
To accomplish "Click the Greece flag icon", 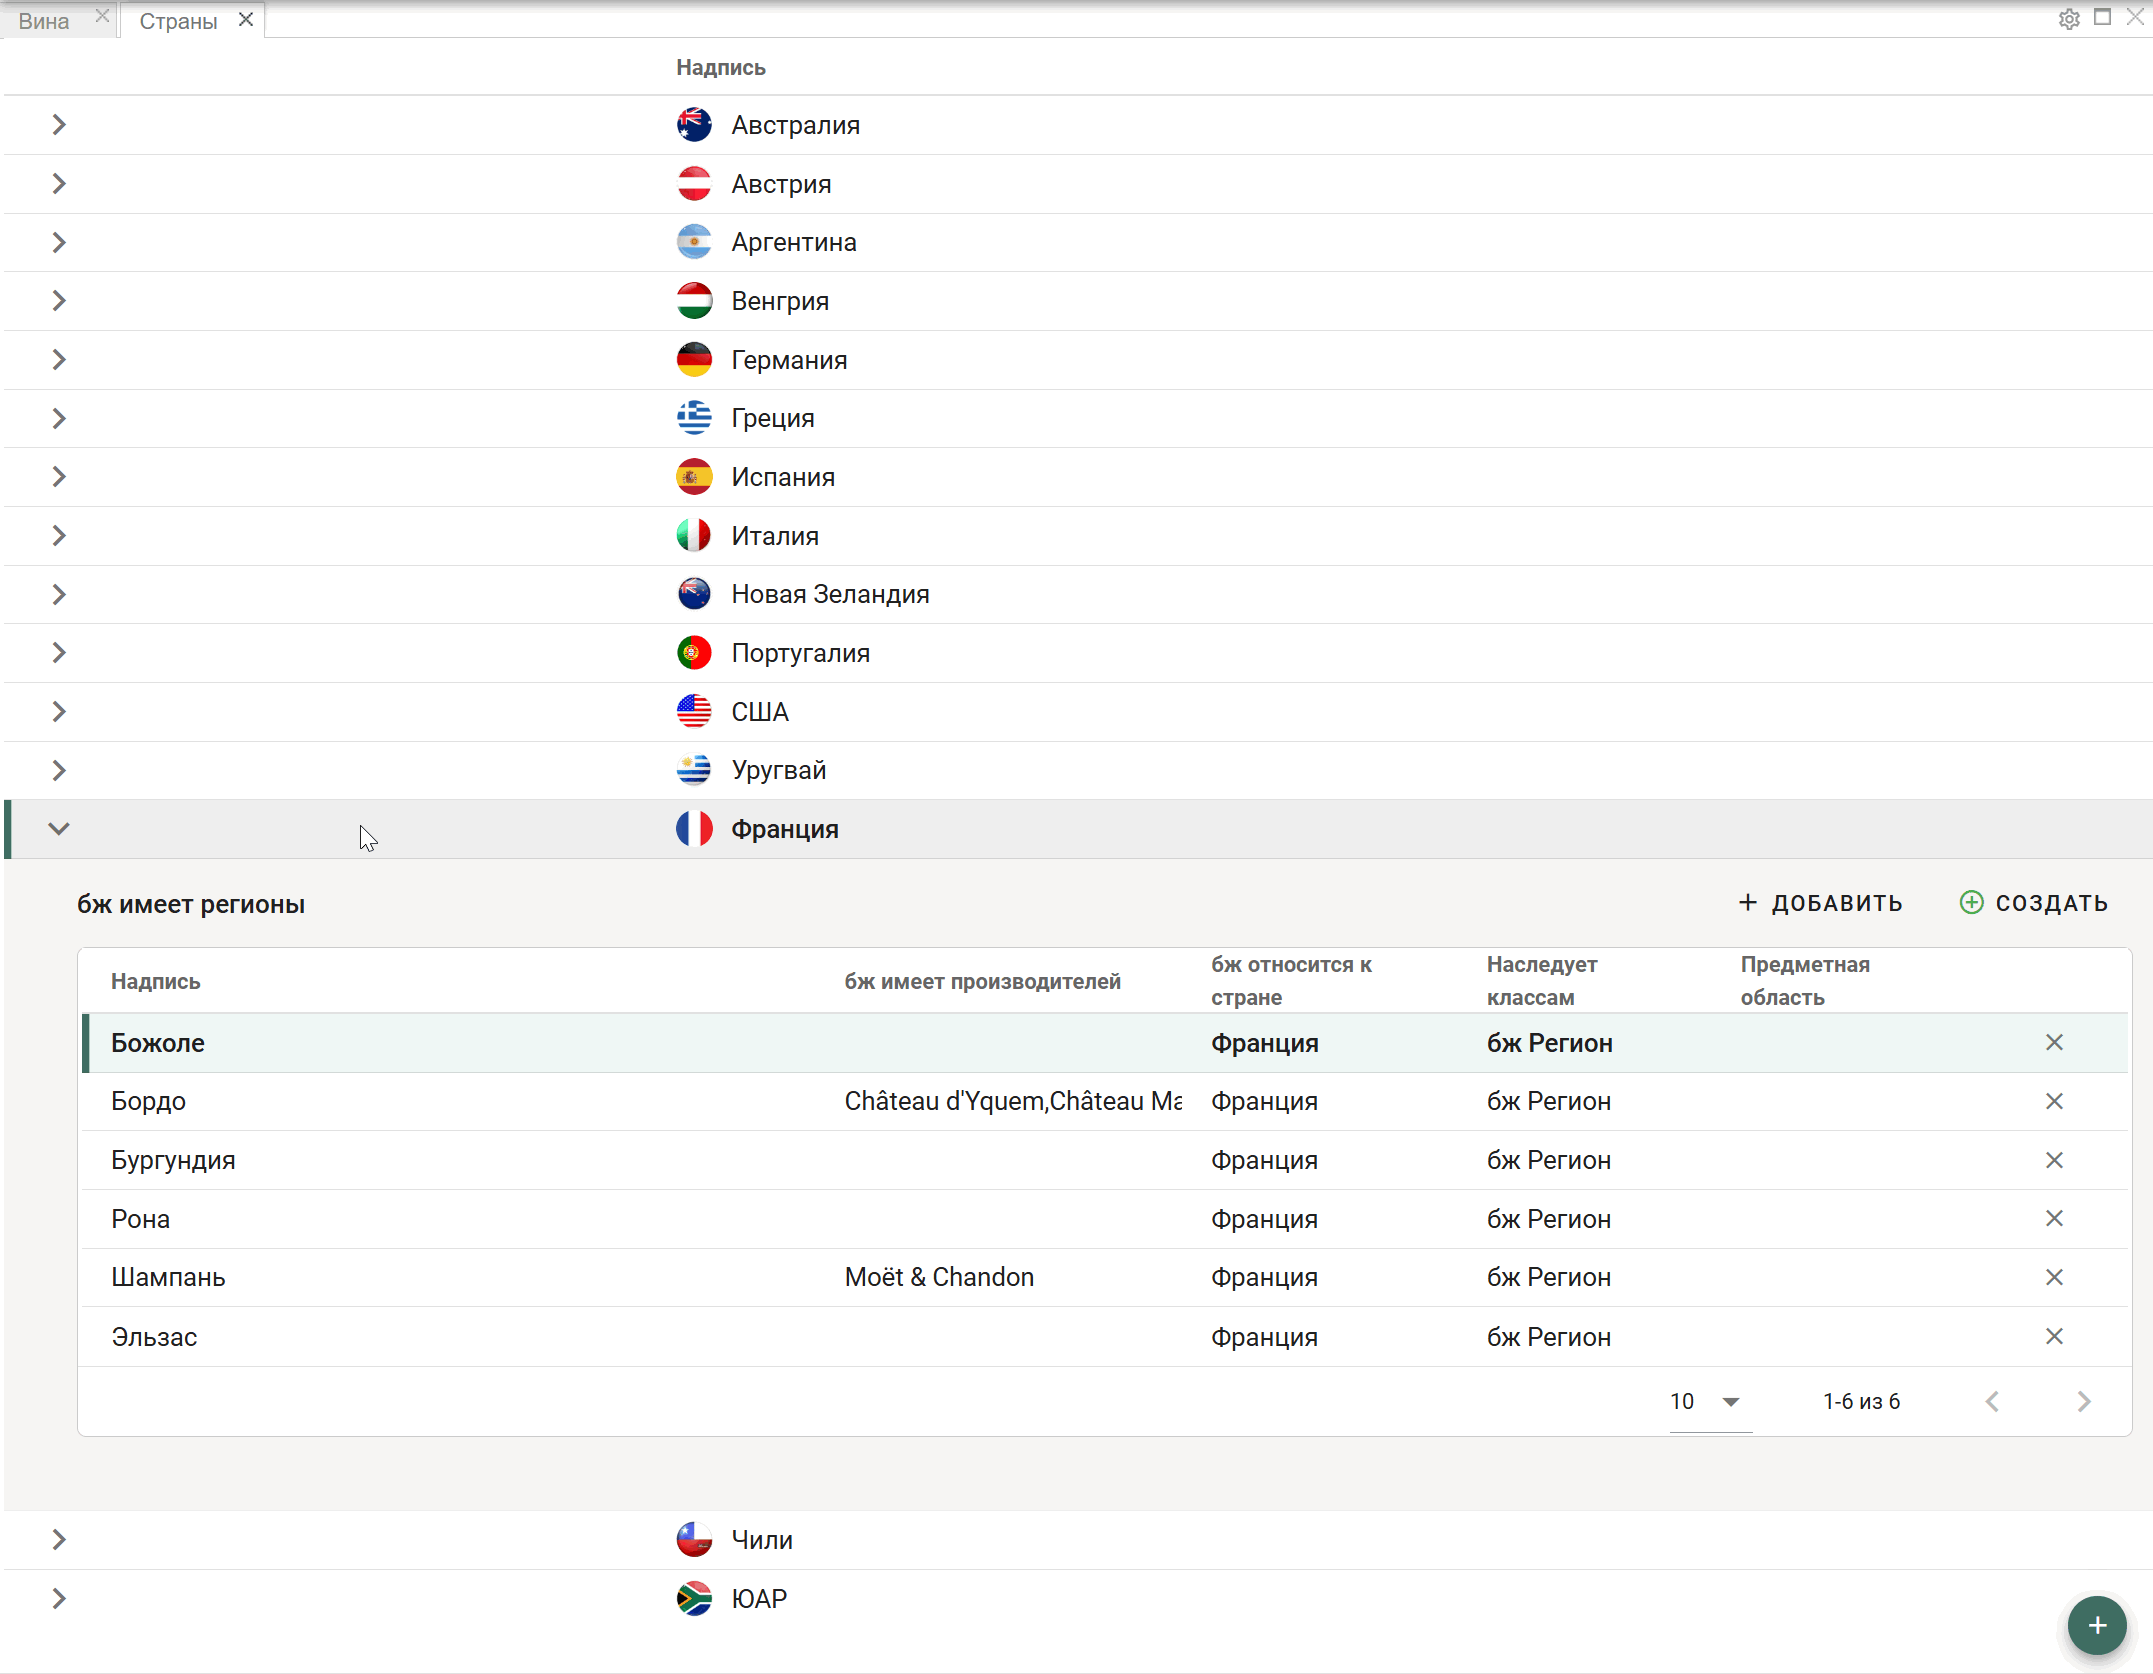I will point(694,418).
